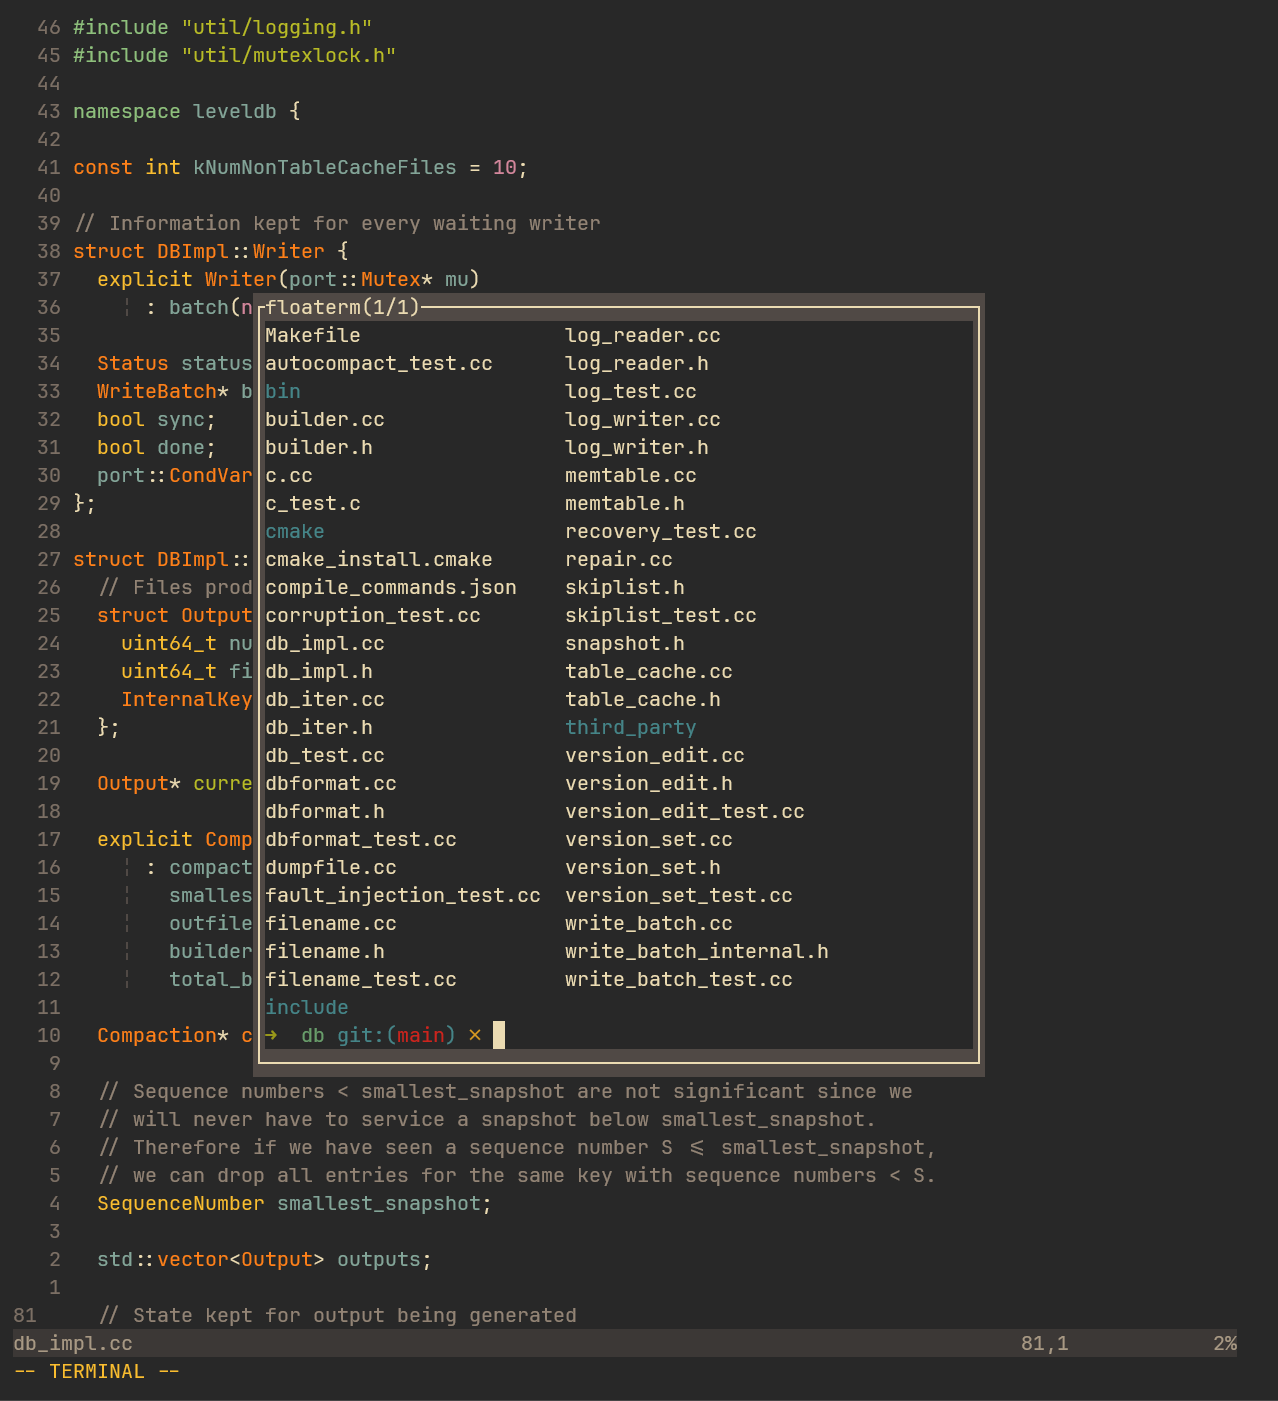1278x1401 pixels.
Task: Click the 2% scroll position indicator
Action: [1224, 1343]
